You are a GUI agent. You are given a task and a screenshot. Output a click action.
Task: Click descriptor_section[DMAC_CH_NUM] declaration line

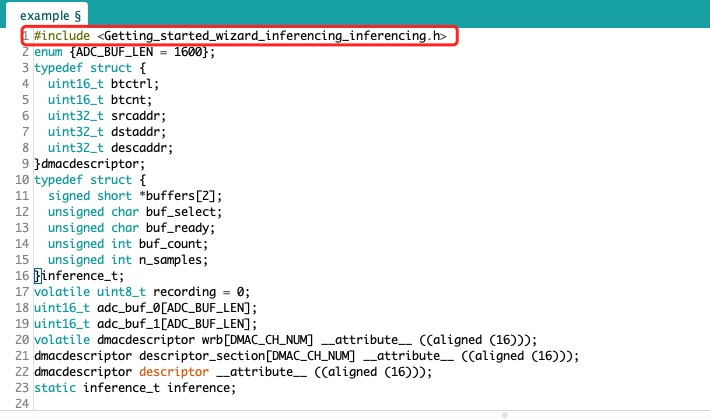click(307, 356)
